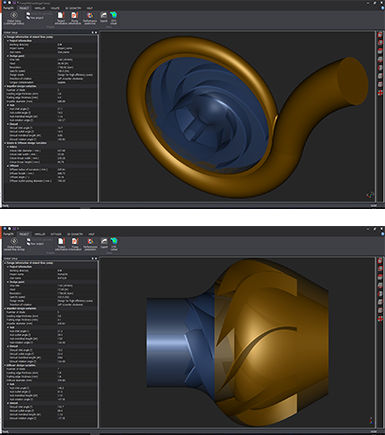Screen dimensions: 385x435
Task: Click Global Setup icon in volute pump window
Action: pos(14,18)
